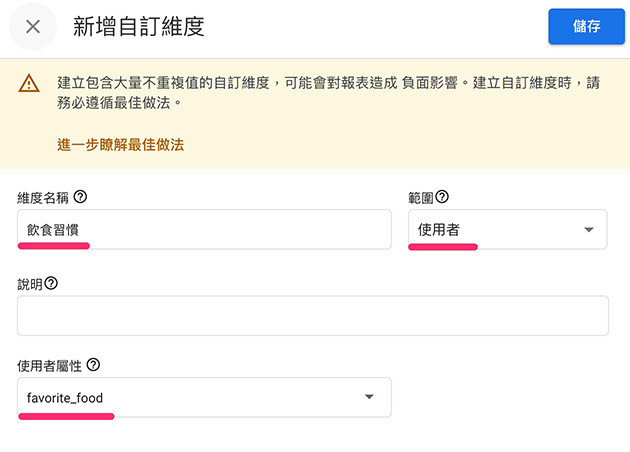Click the 使用者屬性 field label
Viewport: 630px width, 452px height.
[49, 366]
